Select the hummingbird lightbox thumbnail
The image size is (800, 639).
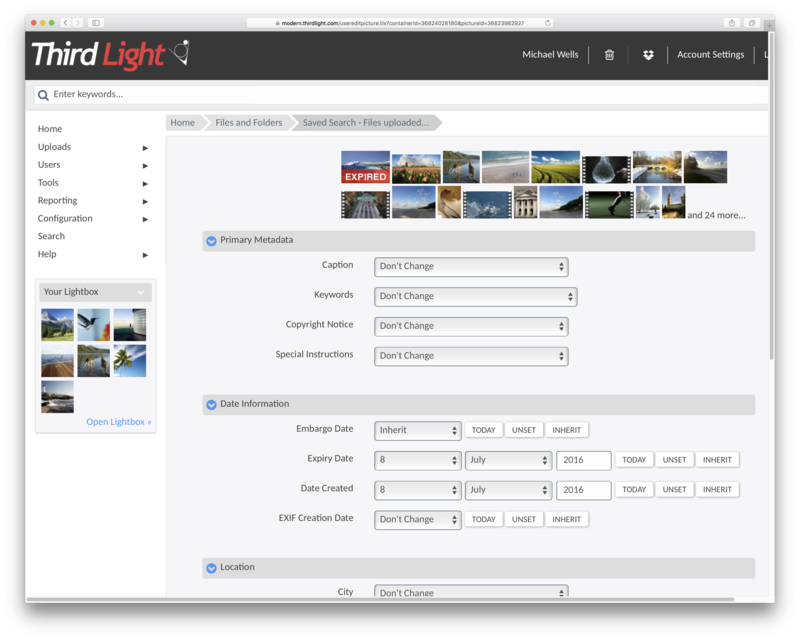(93, 325)
